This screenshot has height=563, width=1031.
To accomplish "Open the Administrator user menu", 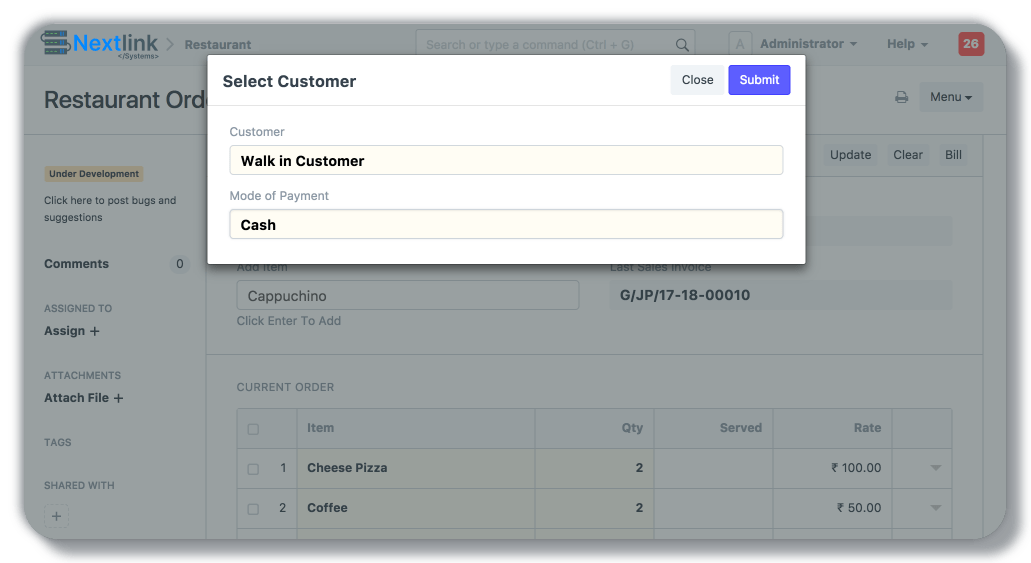I will coord(808,44).
